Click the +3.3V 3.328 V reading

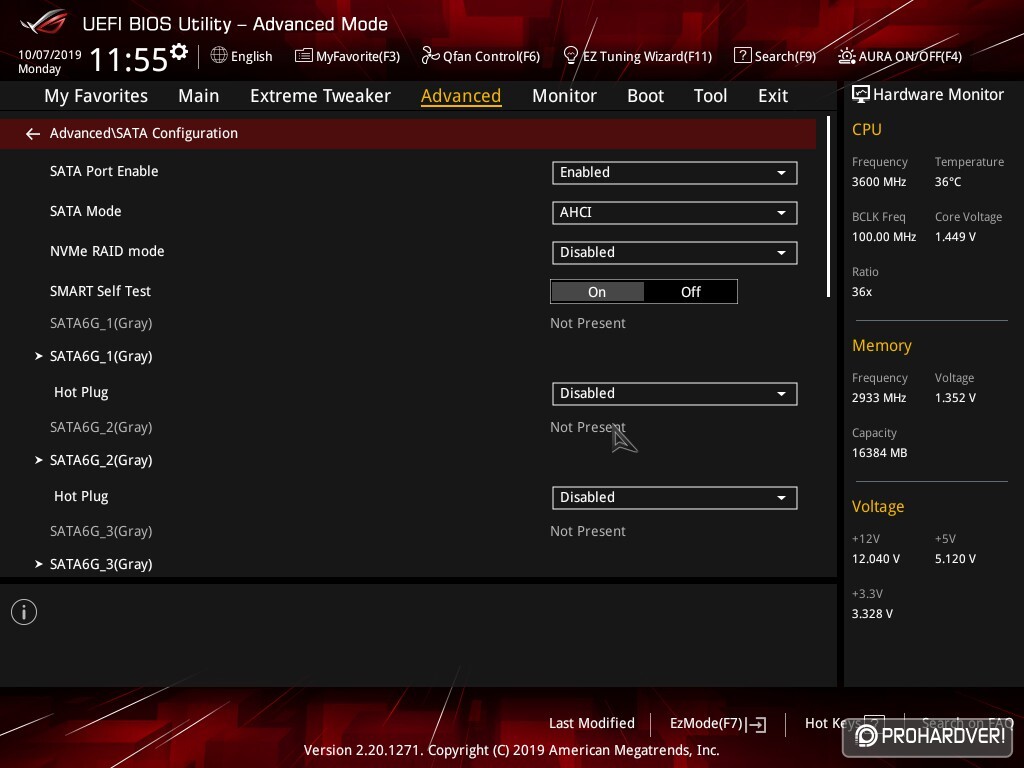(872, 614)
